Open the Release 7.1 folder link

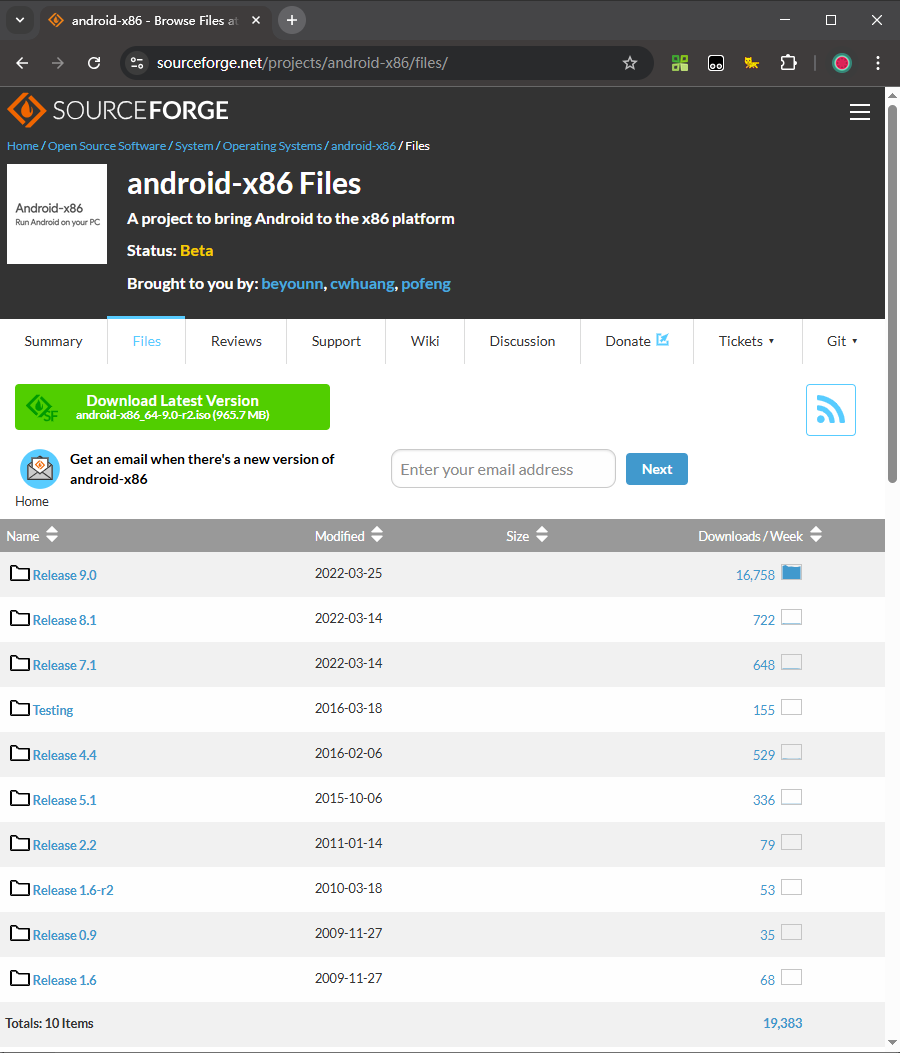click(64, 666)
